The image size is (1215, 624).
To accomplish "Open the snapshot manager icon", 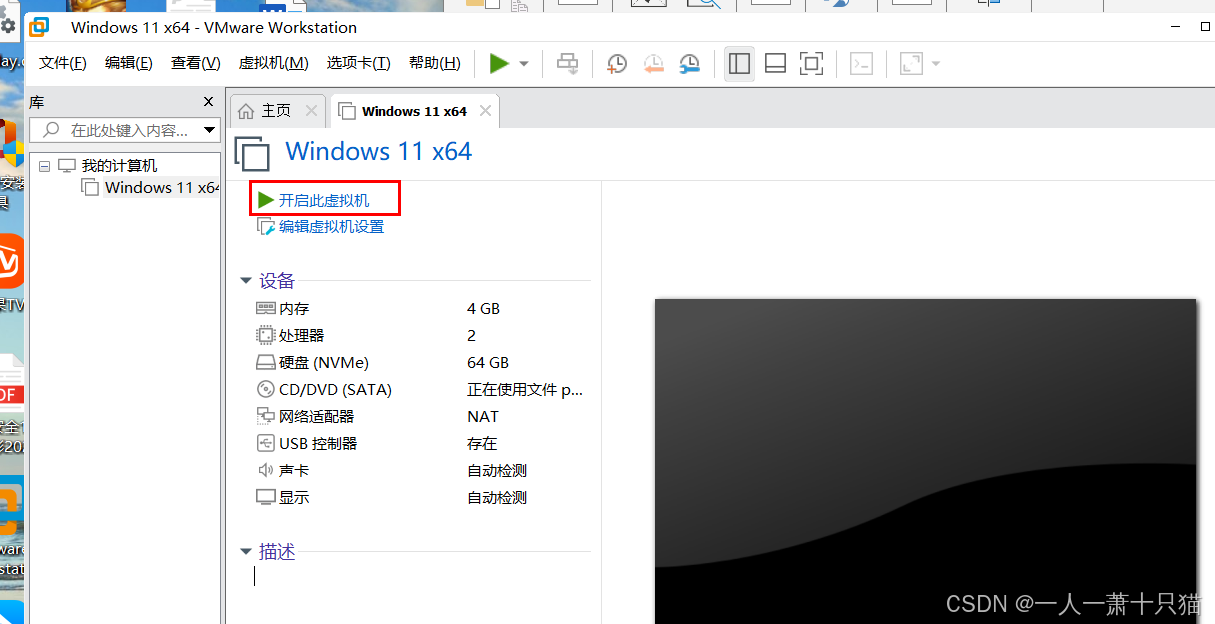I will click(690, 64).
